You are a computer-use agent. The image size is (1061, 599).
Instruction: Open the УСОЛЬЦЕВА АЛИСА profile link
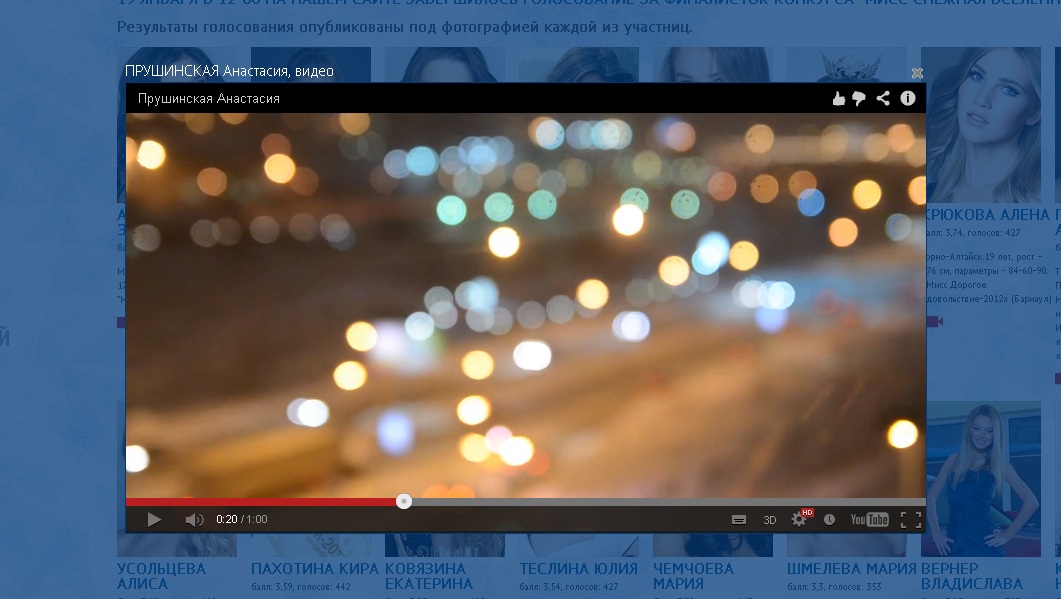161,577
